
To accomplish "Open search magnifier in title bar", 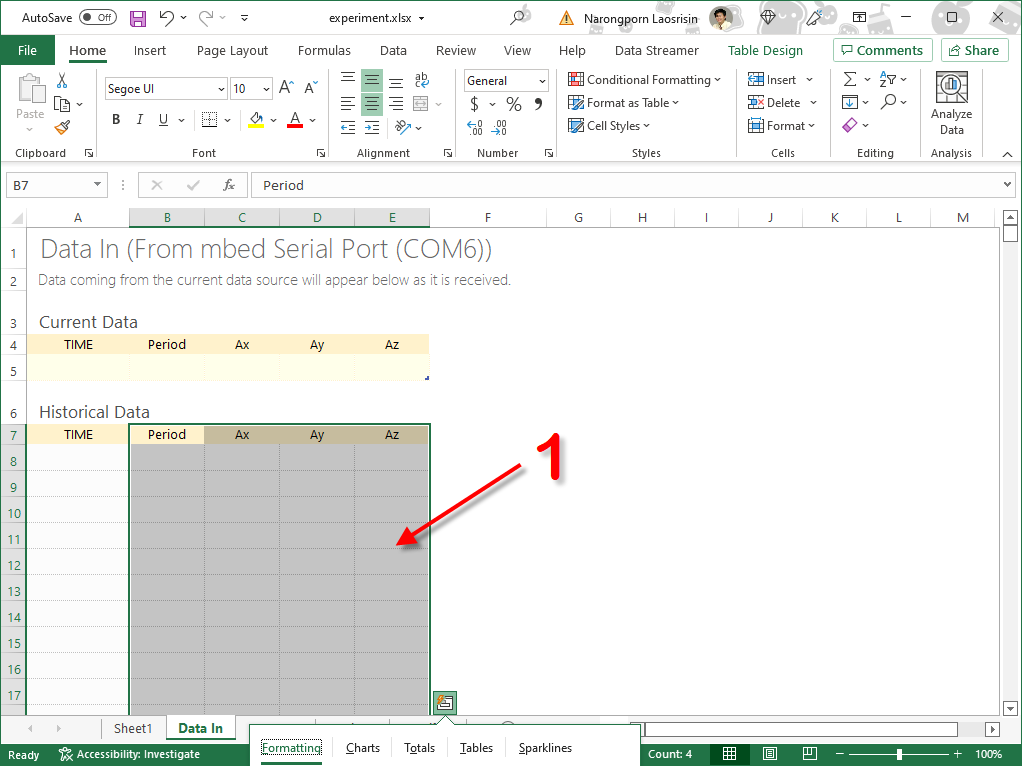I will [518, 18].
